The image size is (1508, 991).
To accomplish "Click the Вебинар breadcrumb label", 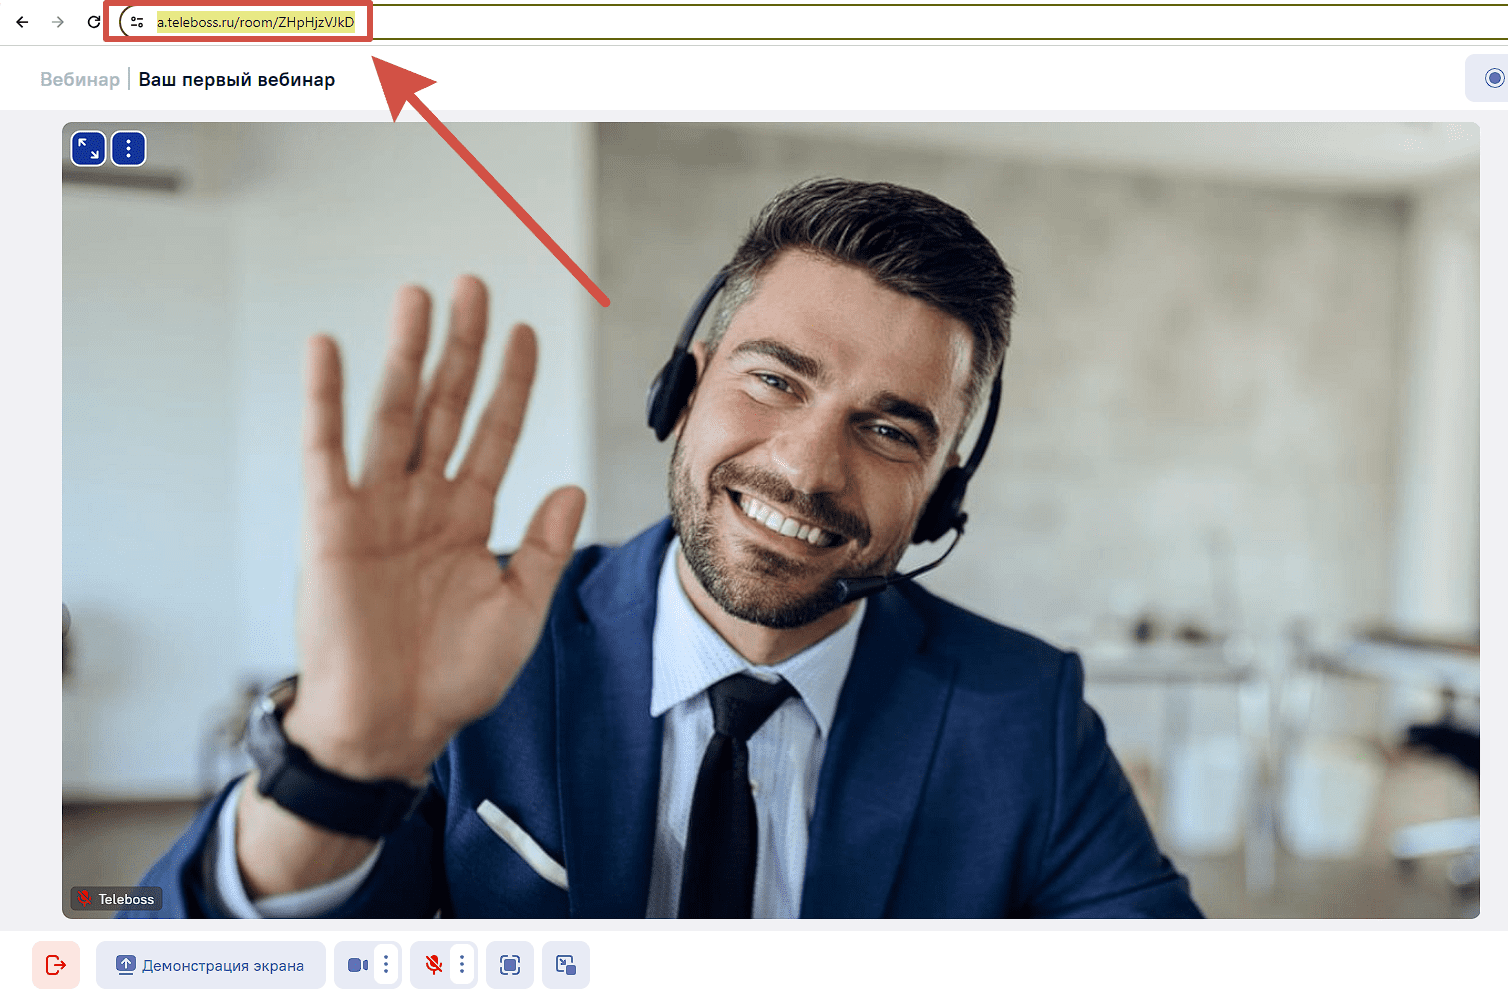I will [80, 80].
